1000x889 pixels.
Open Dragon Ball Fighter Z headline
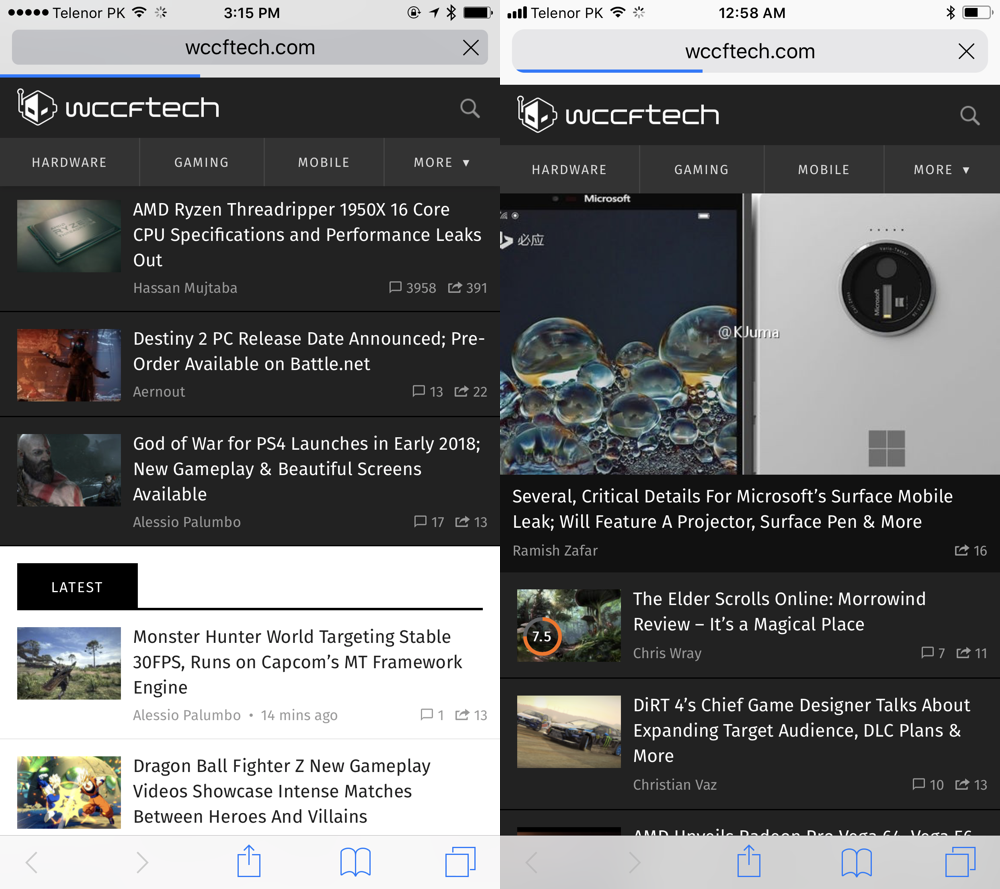click(x=282, y=791)
